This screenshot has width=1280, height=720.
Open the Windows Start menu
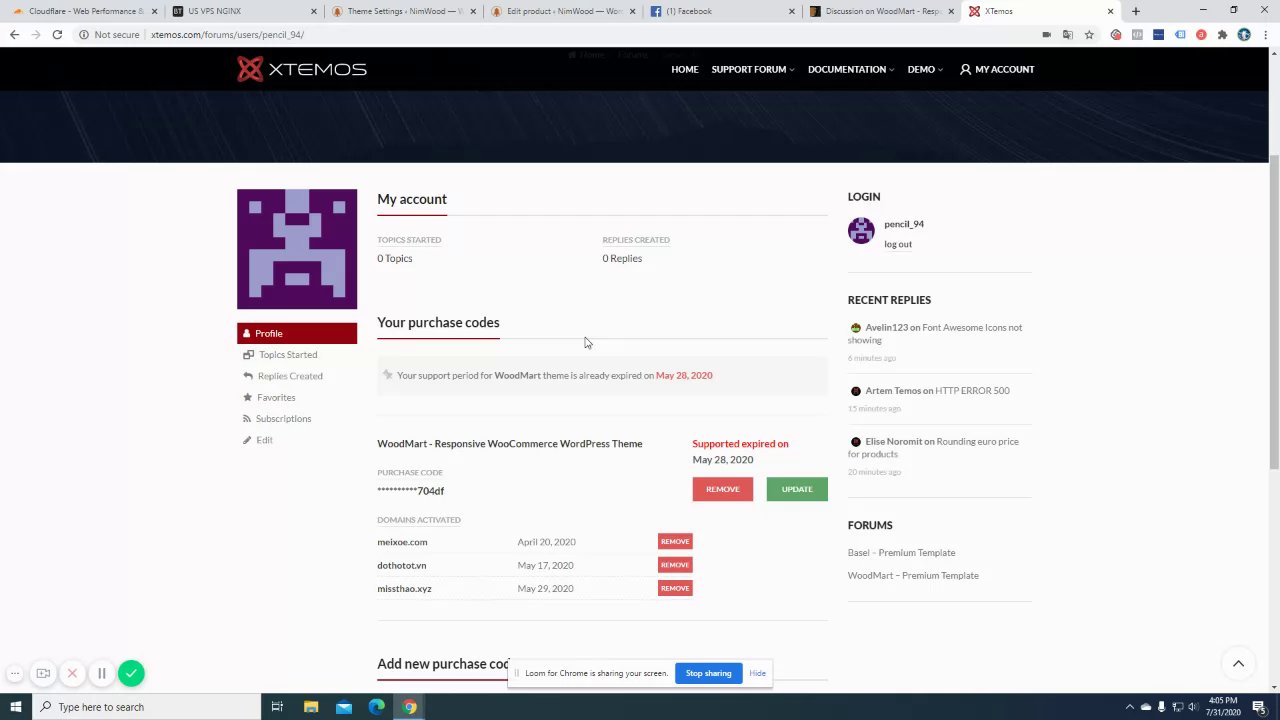[x=15, y=707]
